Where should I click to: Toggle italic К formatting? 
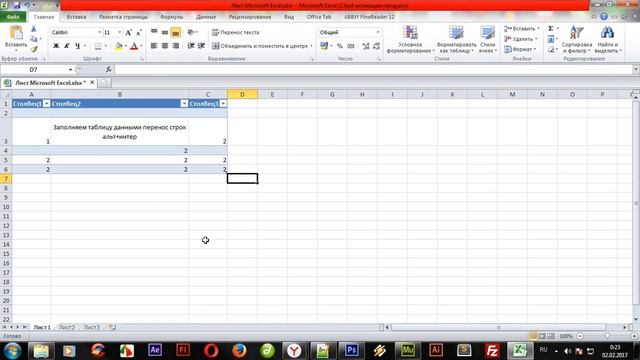67,46
